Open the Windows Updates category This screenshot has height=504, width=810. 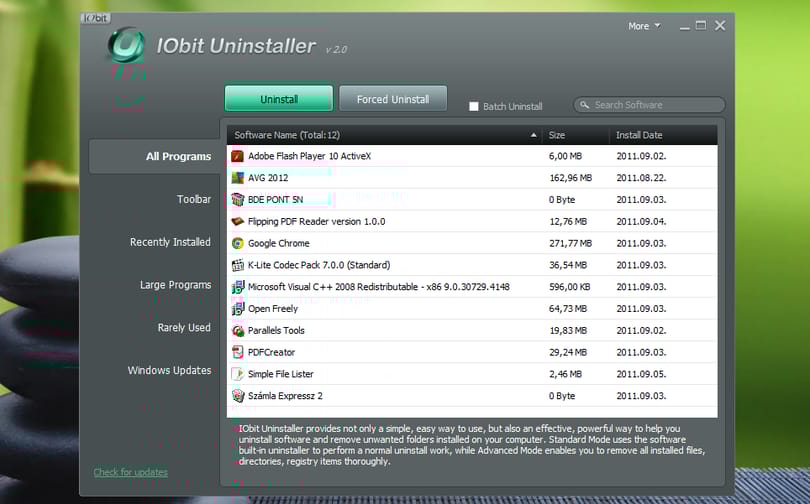(x=169, y=370)
